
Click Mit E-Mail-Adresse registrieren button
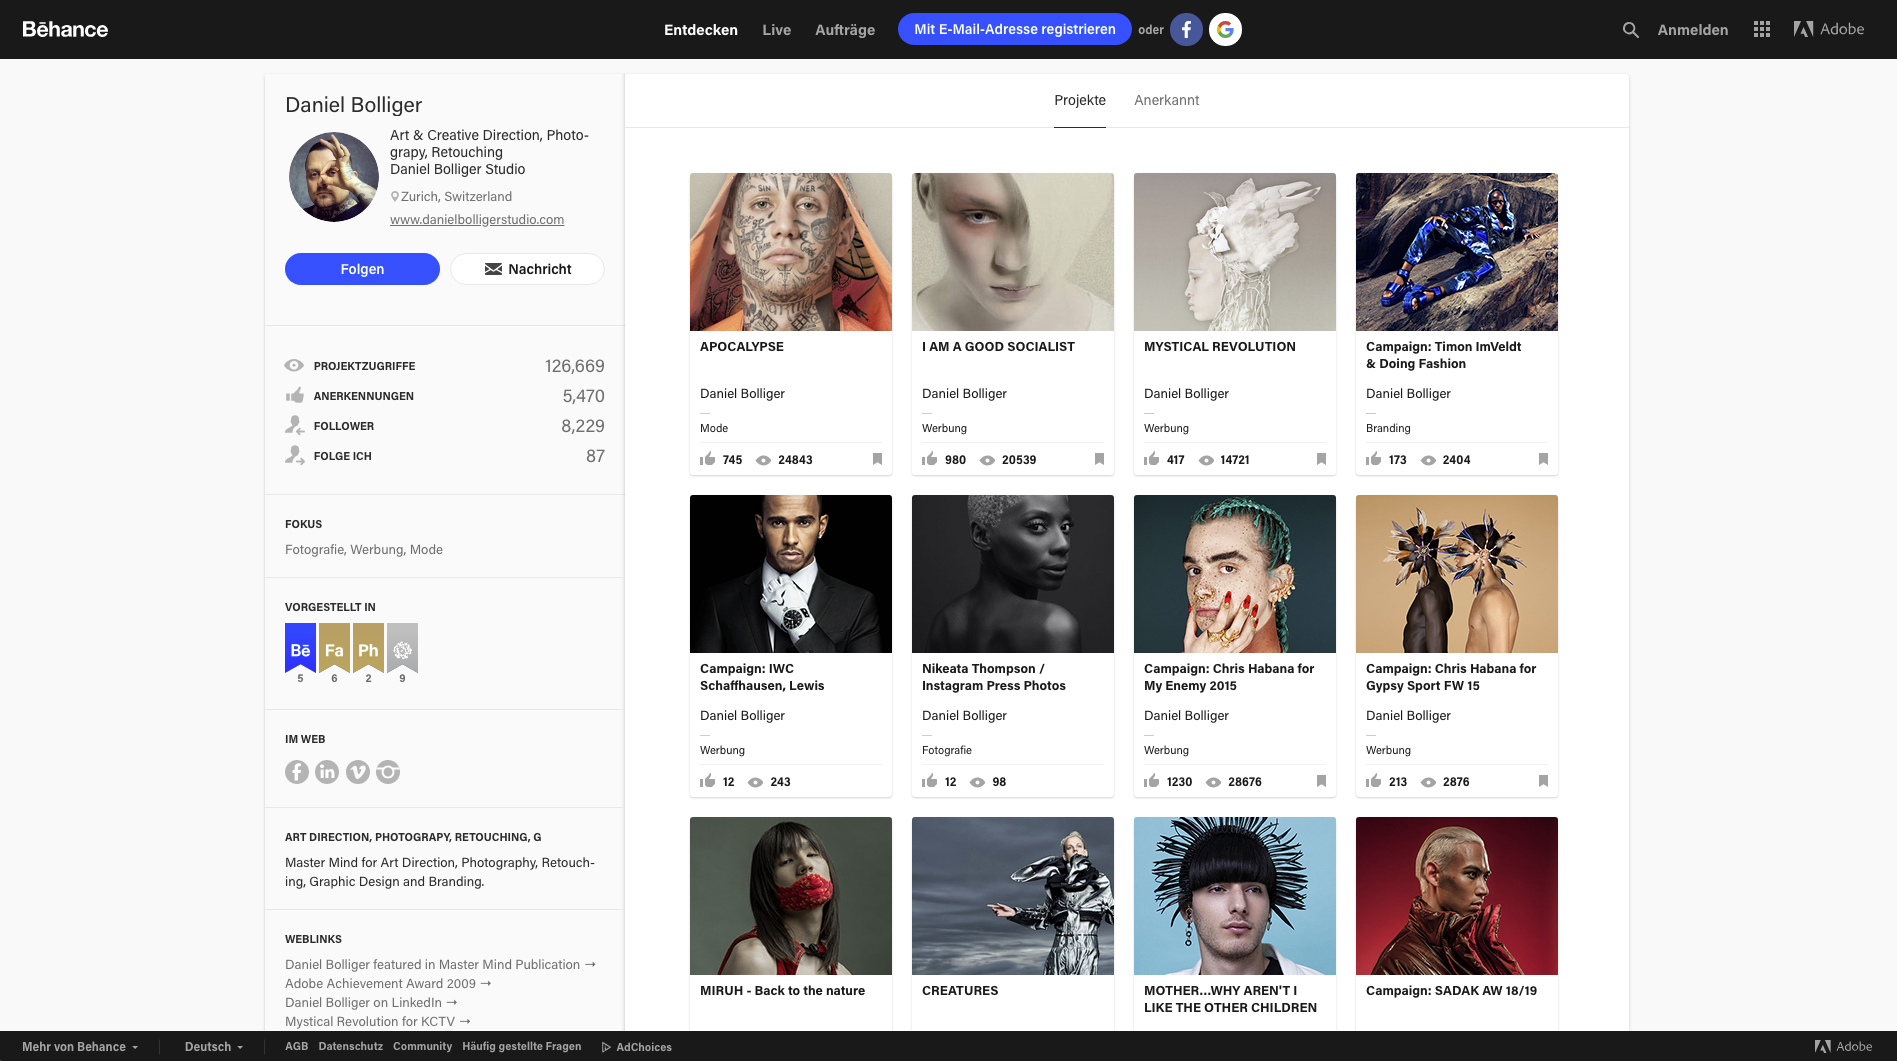[x=1015, y=29]
